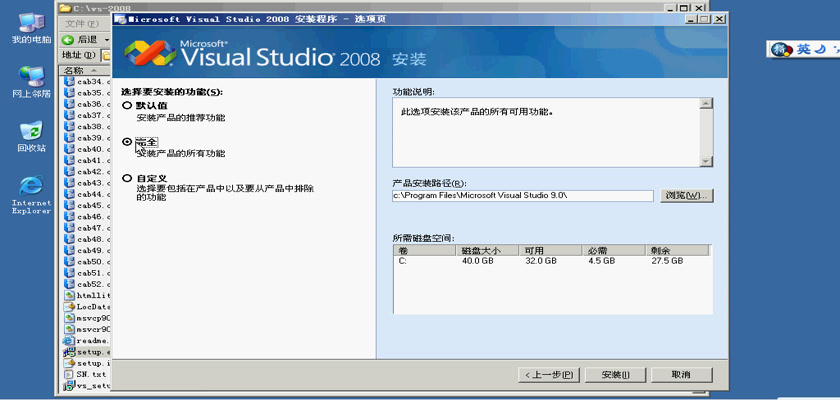Select cab50 file icon in Explorer
This screenshot has width=840, height=400.
point(69,261)
